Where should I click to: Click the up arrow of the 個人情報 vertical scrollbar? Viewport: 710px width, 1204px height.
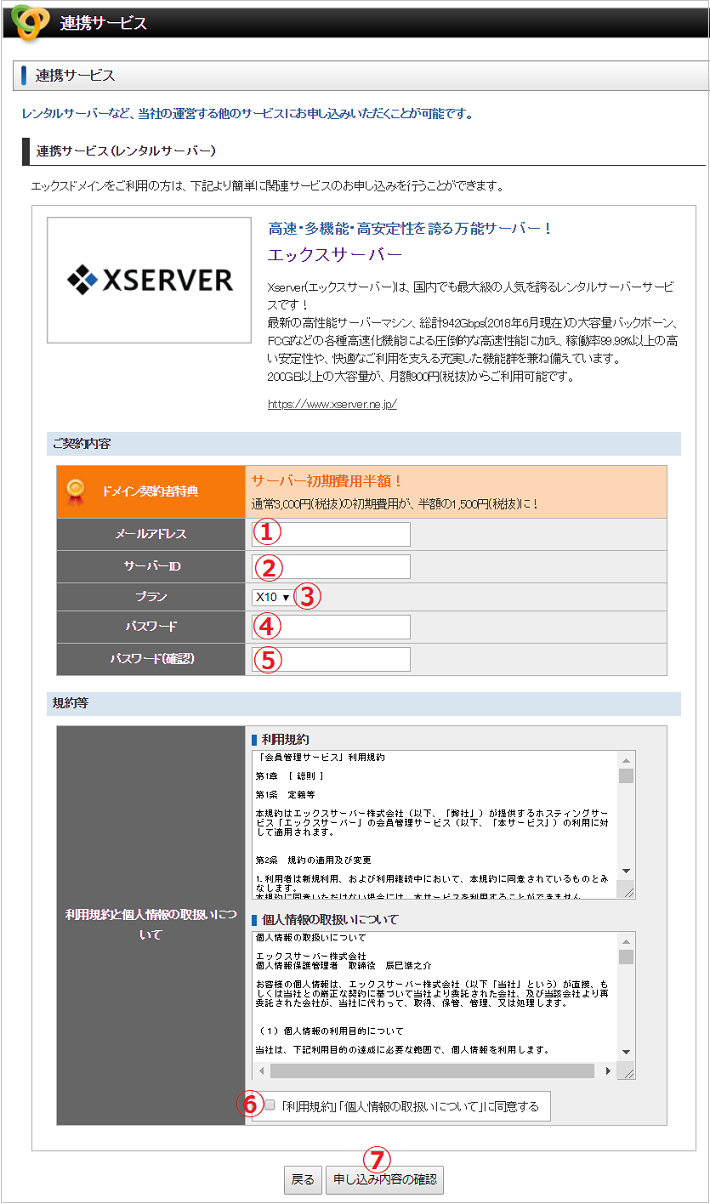(x=626, y=940)
